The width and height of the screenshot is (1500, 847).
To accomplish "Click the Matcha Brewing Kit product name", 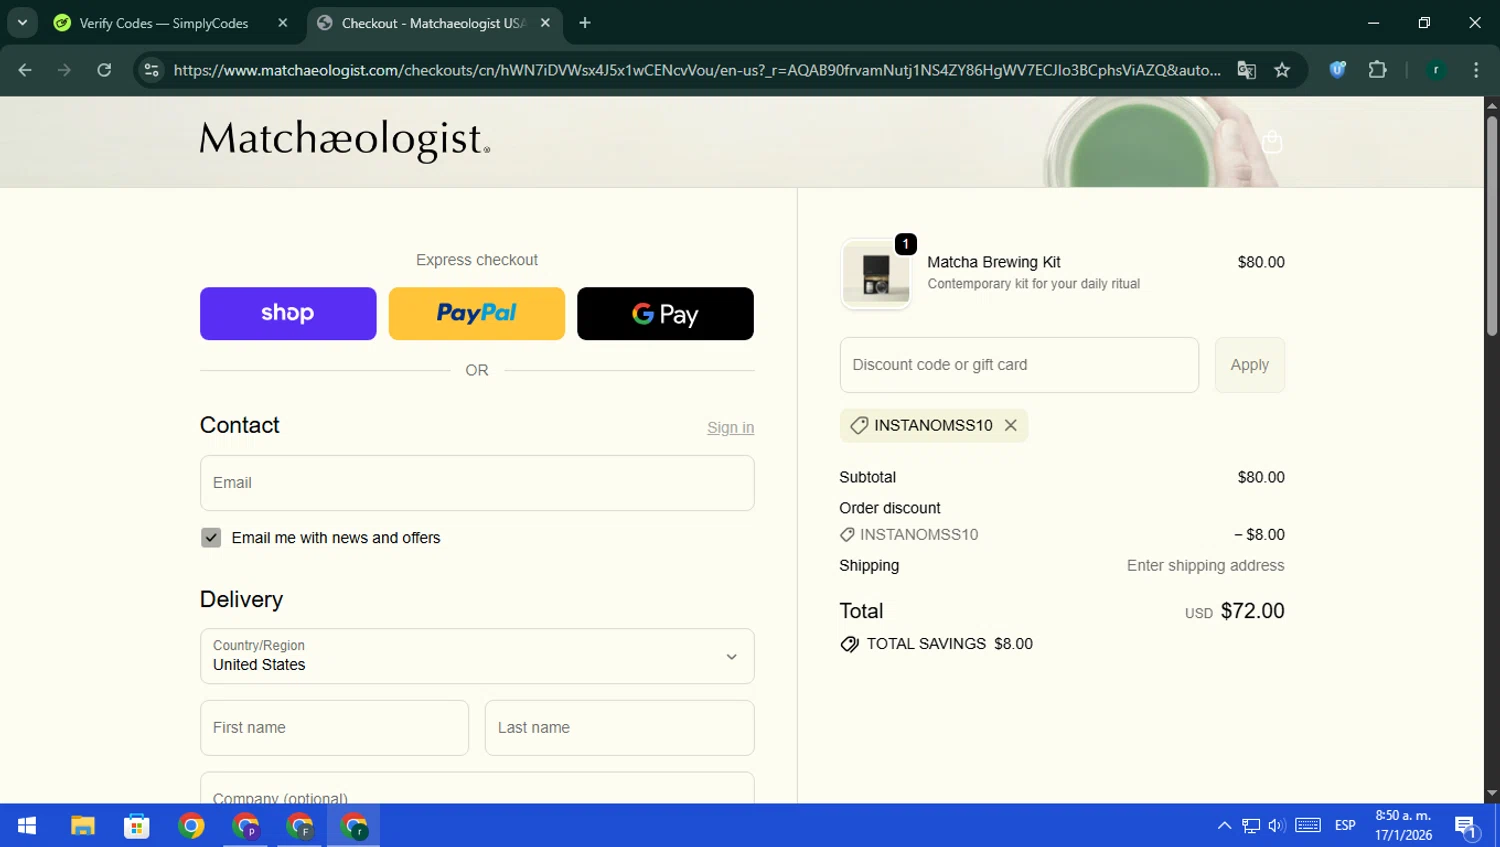I will coord(994,262).
